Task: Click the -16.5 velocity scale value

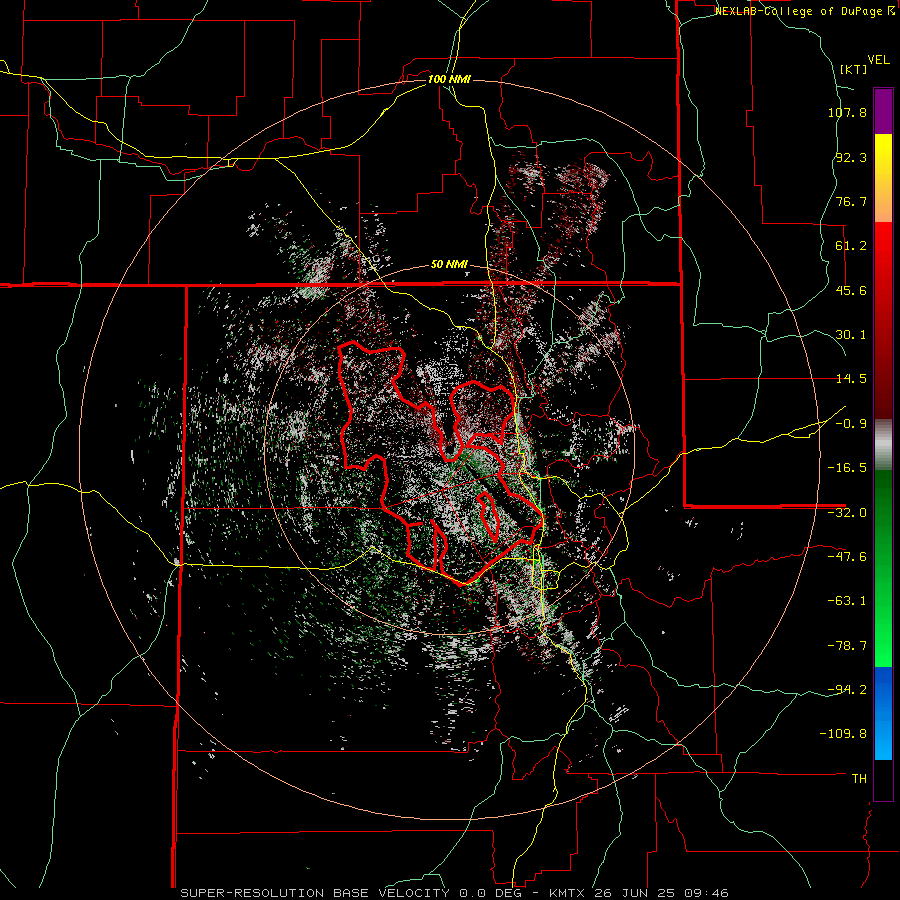Action: tap(847, 468)
